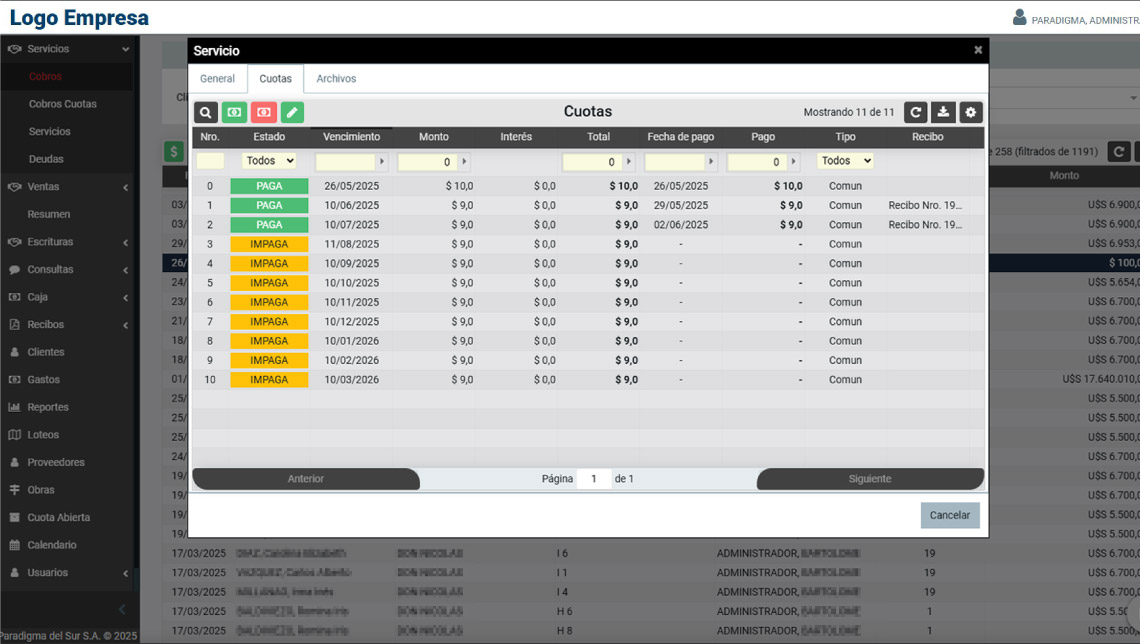Open Cuotas table settings gear

[x=971, y=113]
